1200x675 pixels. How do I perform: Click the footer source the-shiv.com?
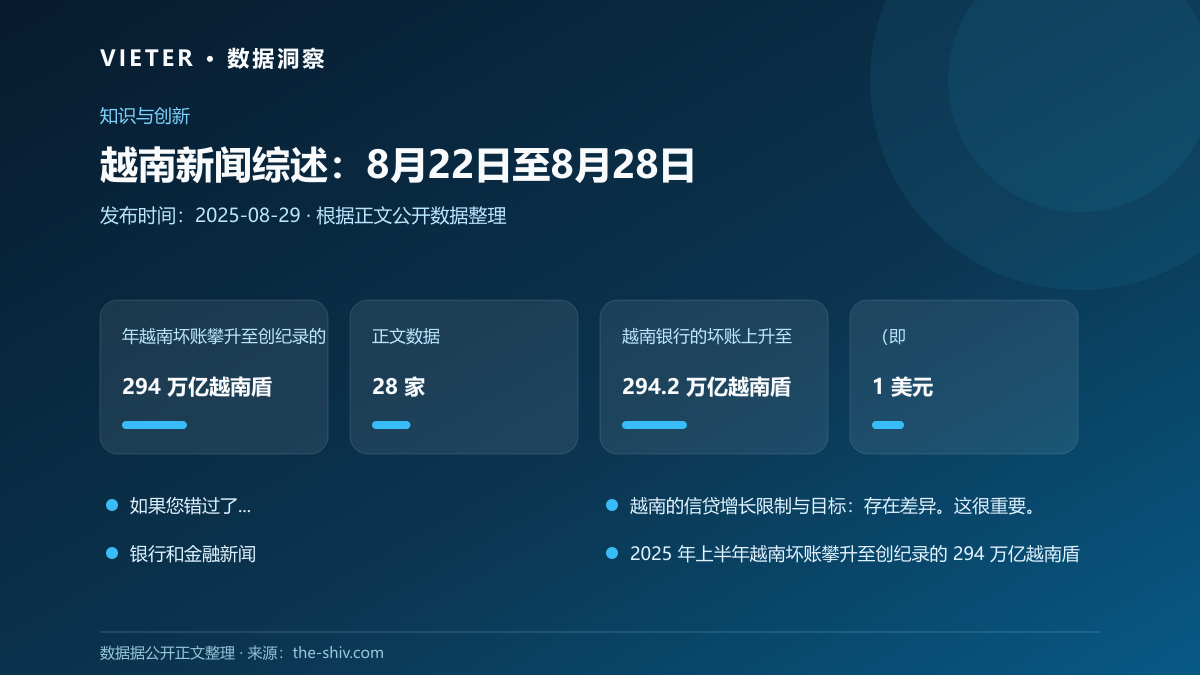click(x=338, y=653)
